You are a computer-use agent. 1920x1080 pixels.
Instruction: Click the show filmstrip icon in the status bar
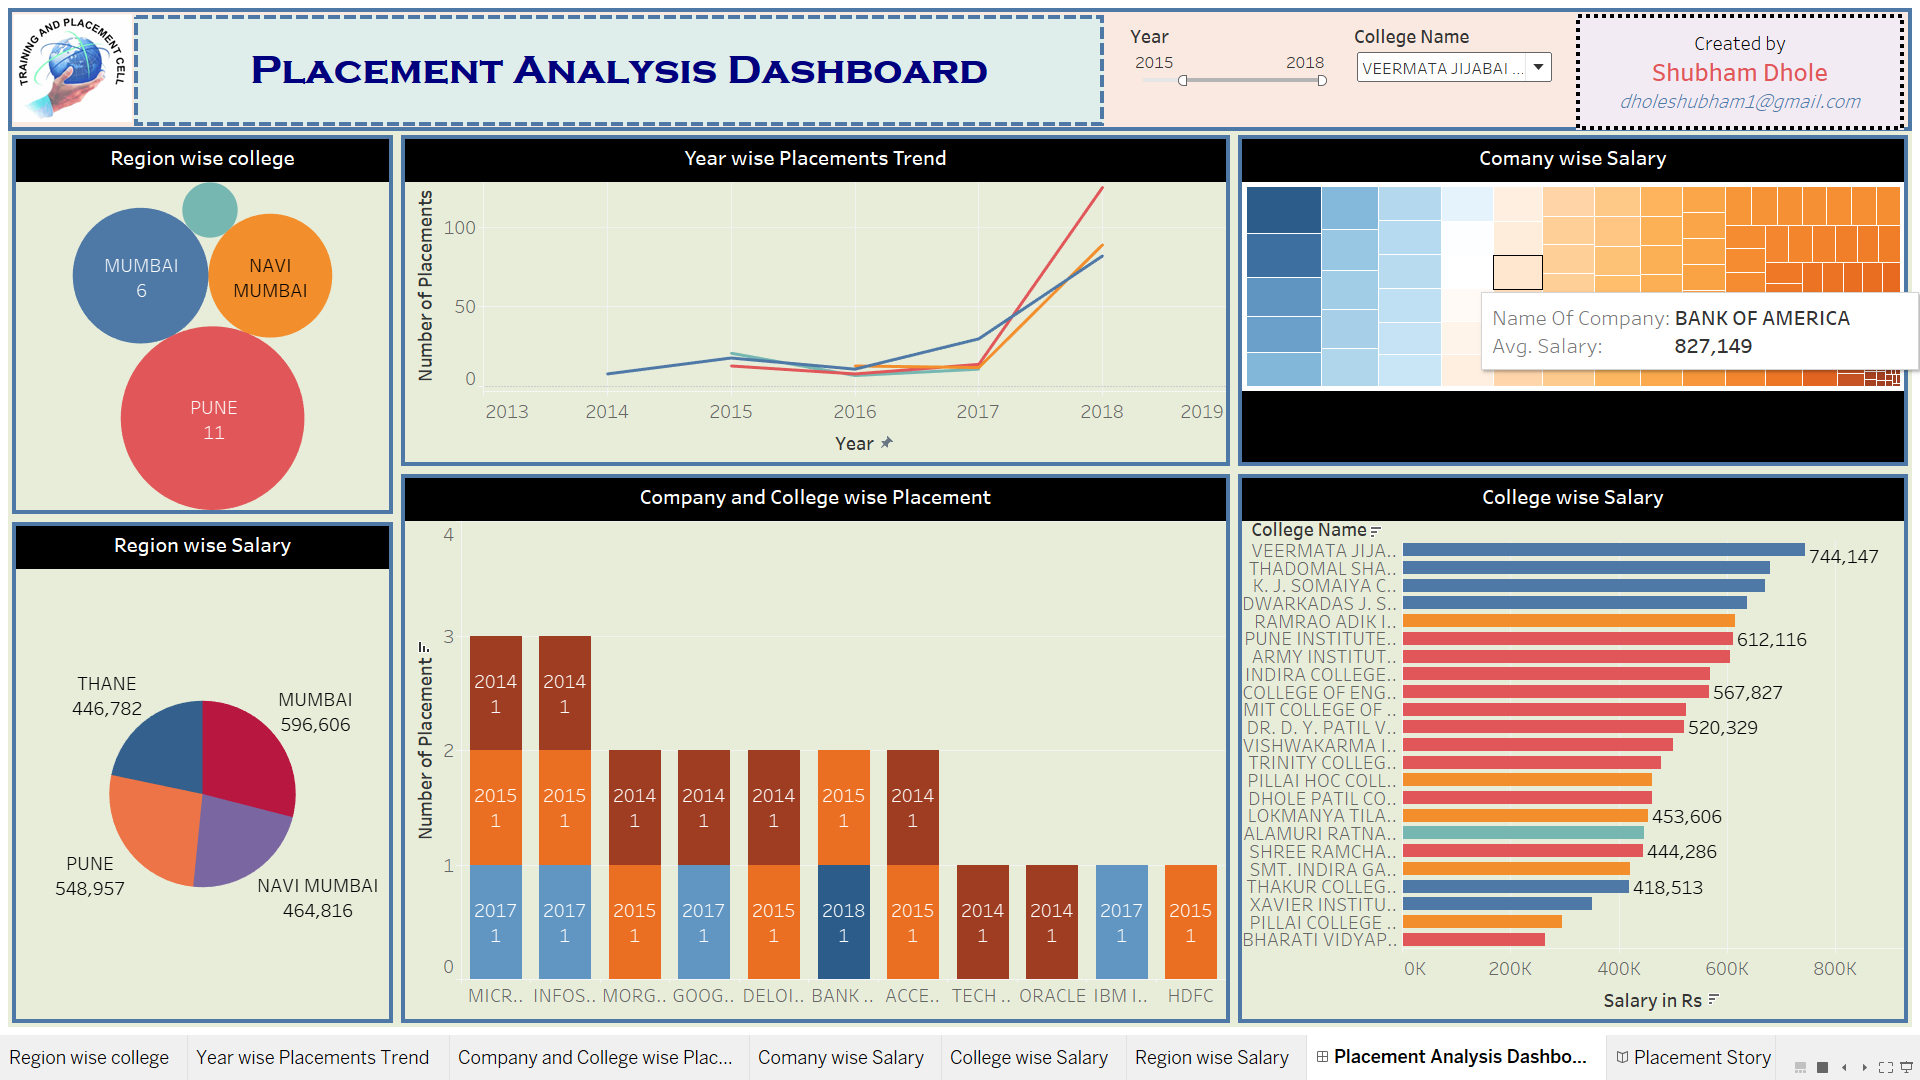click(x=1800, y=1068)
